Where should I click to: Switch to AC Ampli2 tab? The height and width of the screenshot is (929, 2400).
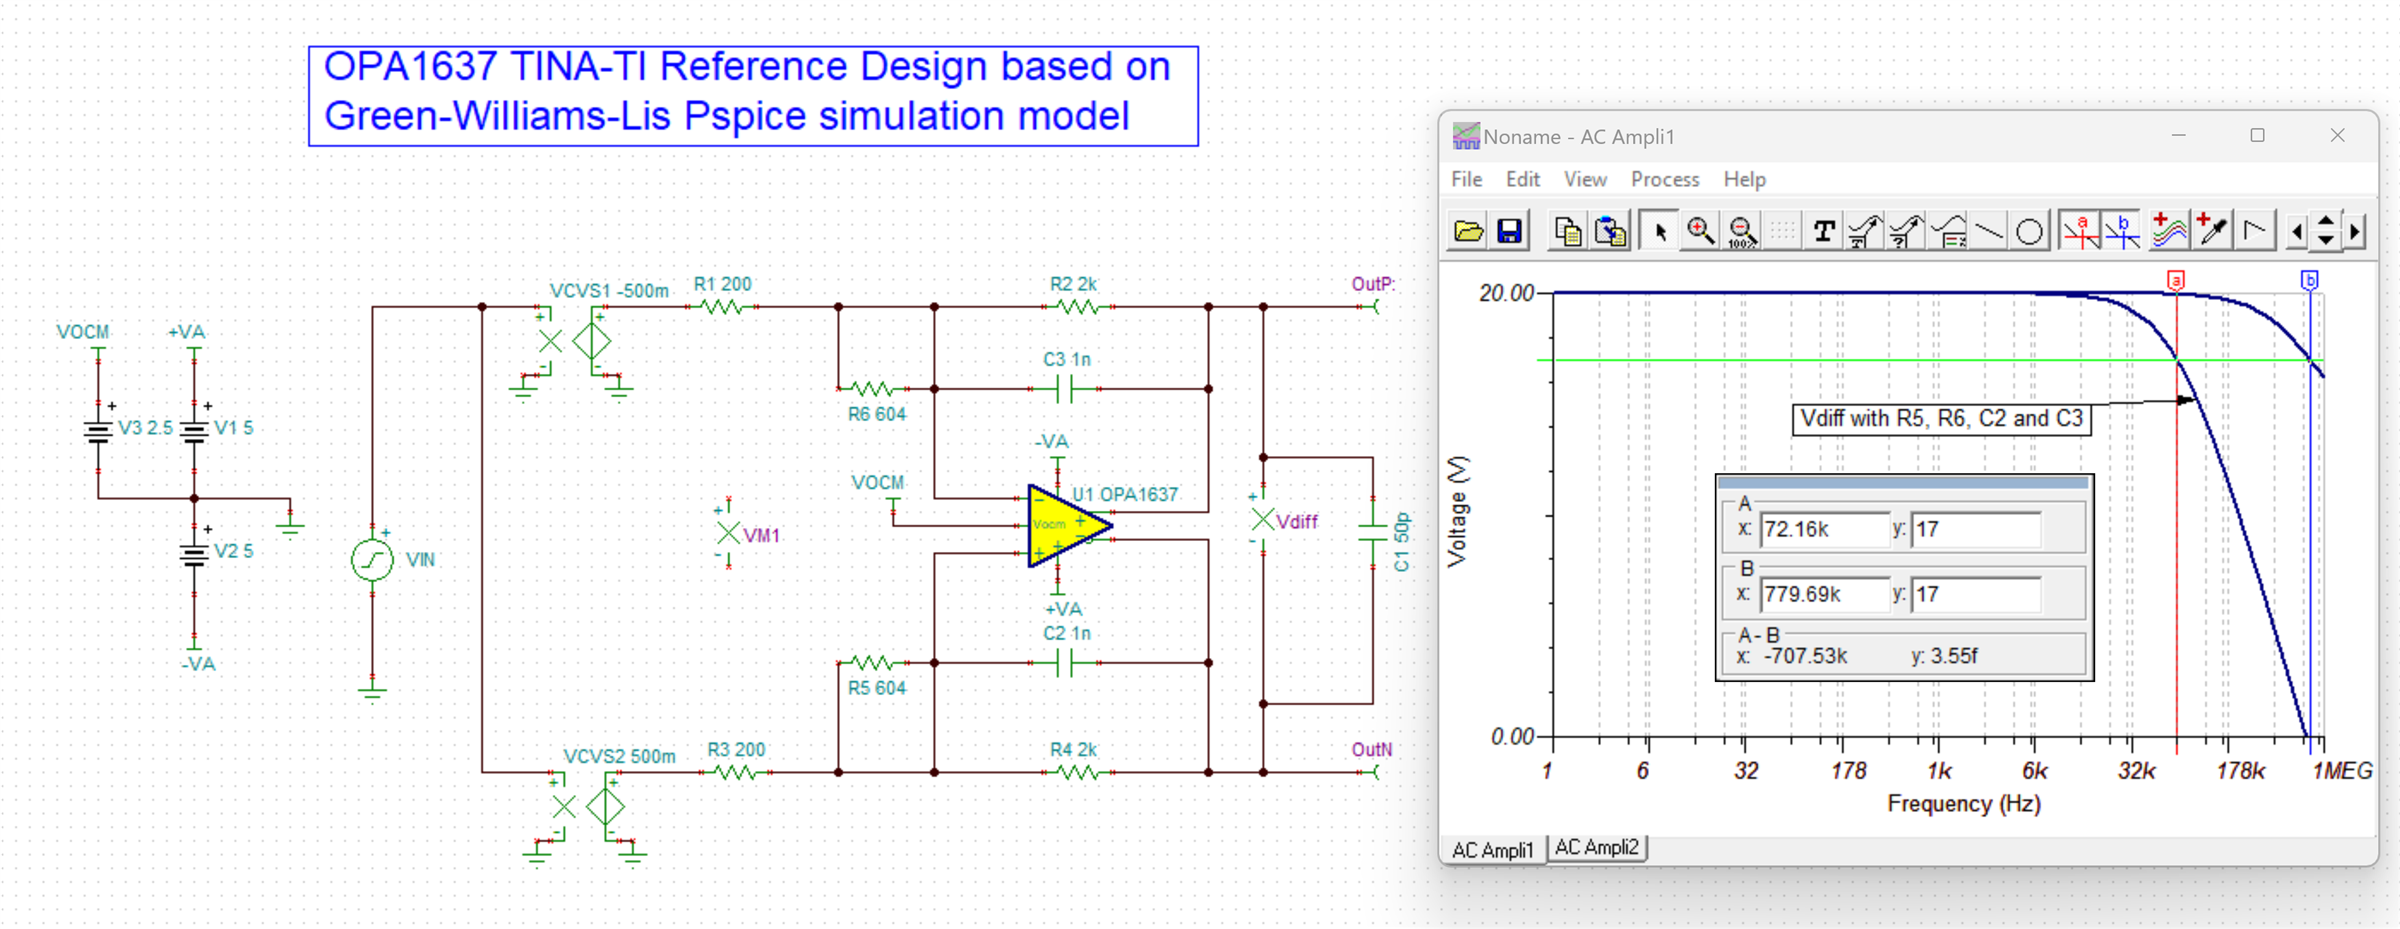coord(1596,847)
